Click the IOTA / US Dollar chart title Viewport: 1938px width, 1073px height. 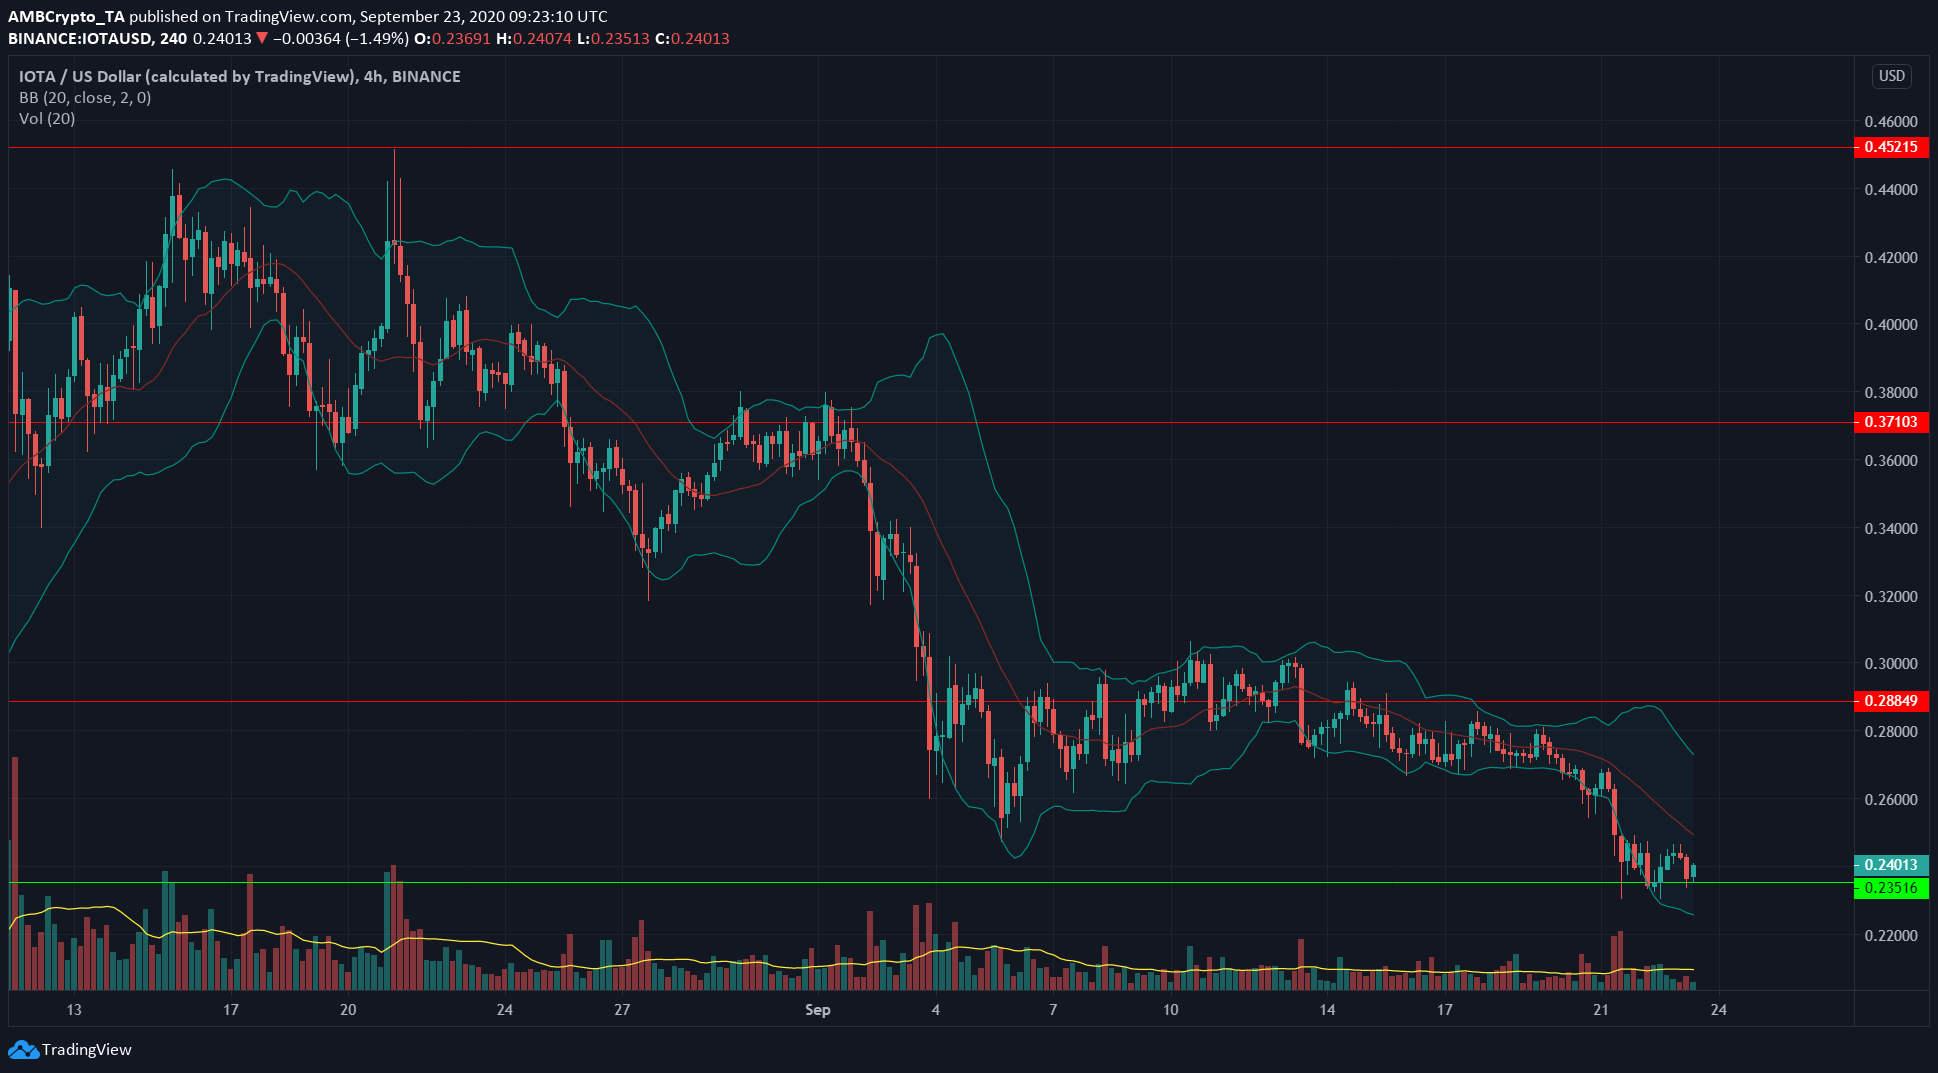coord(186,77)
